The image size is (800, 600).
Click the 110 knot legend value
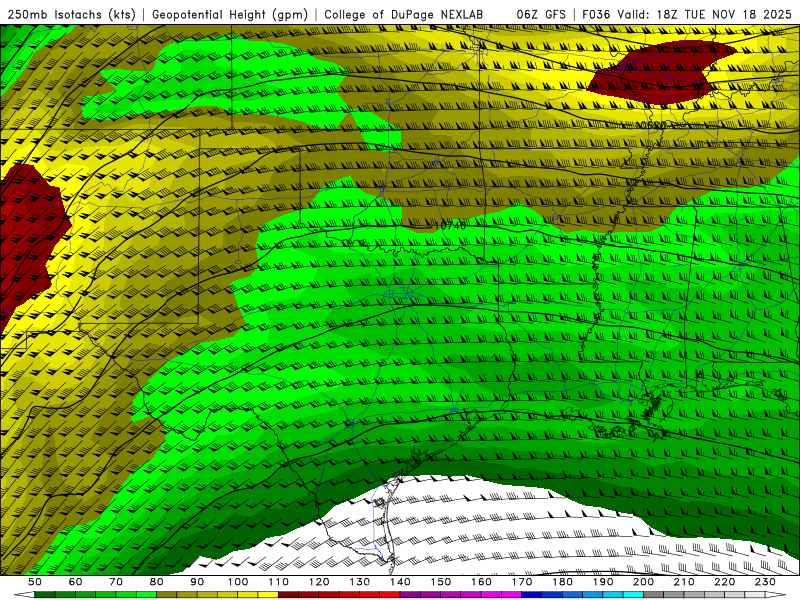point(279,582)
